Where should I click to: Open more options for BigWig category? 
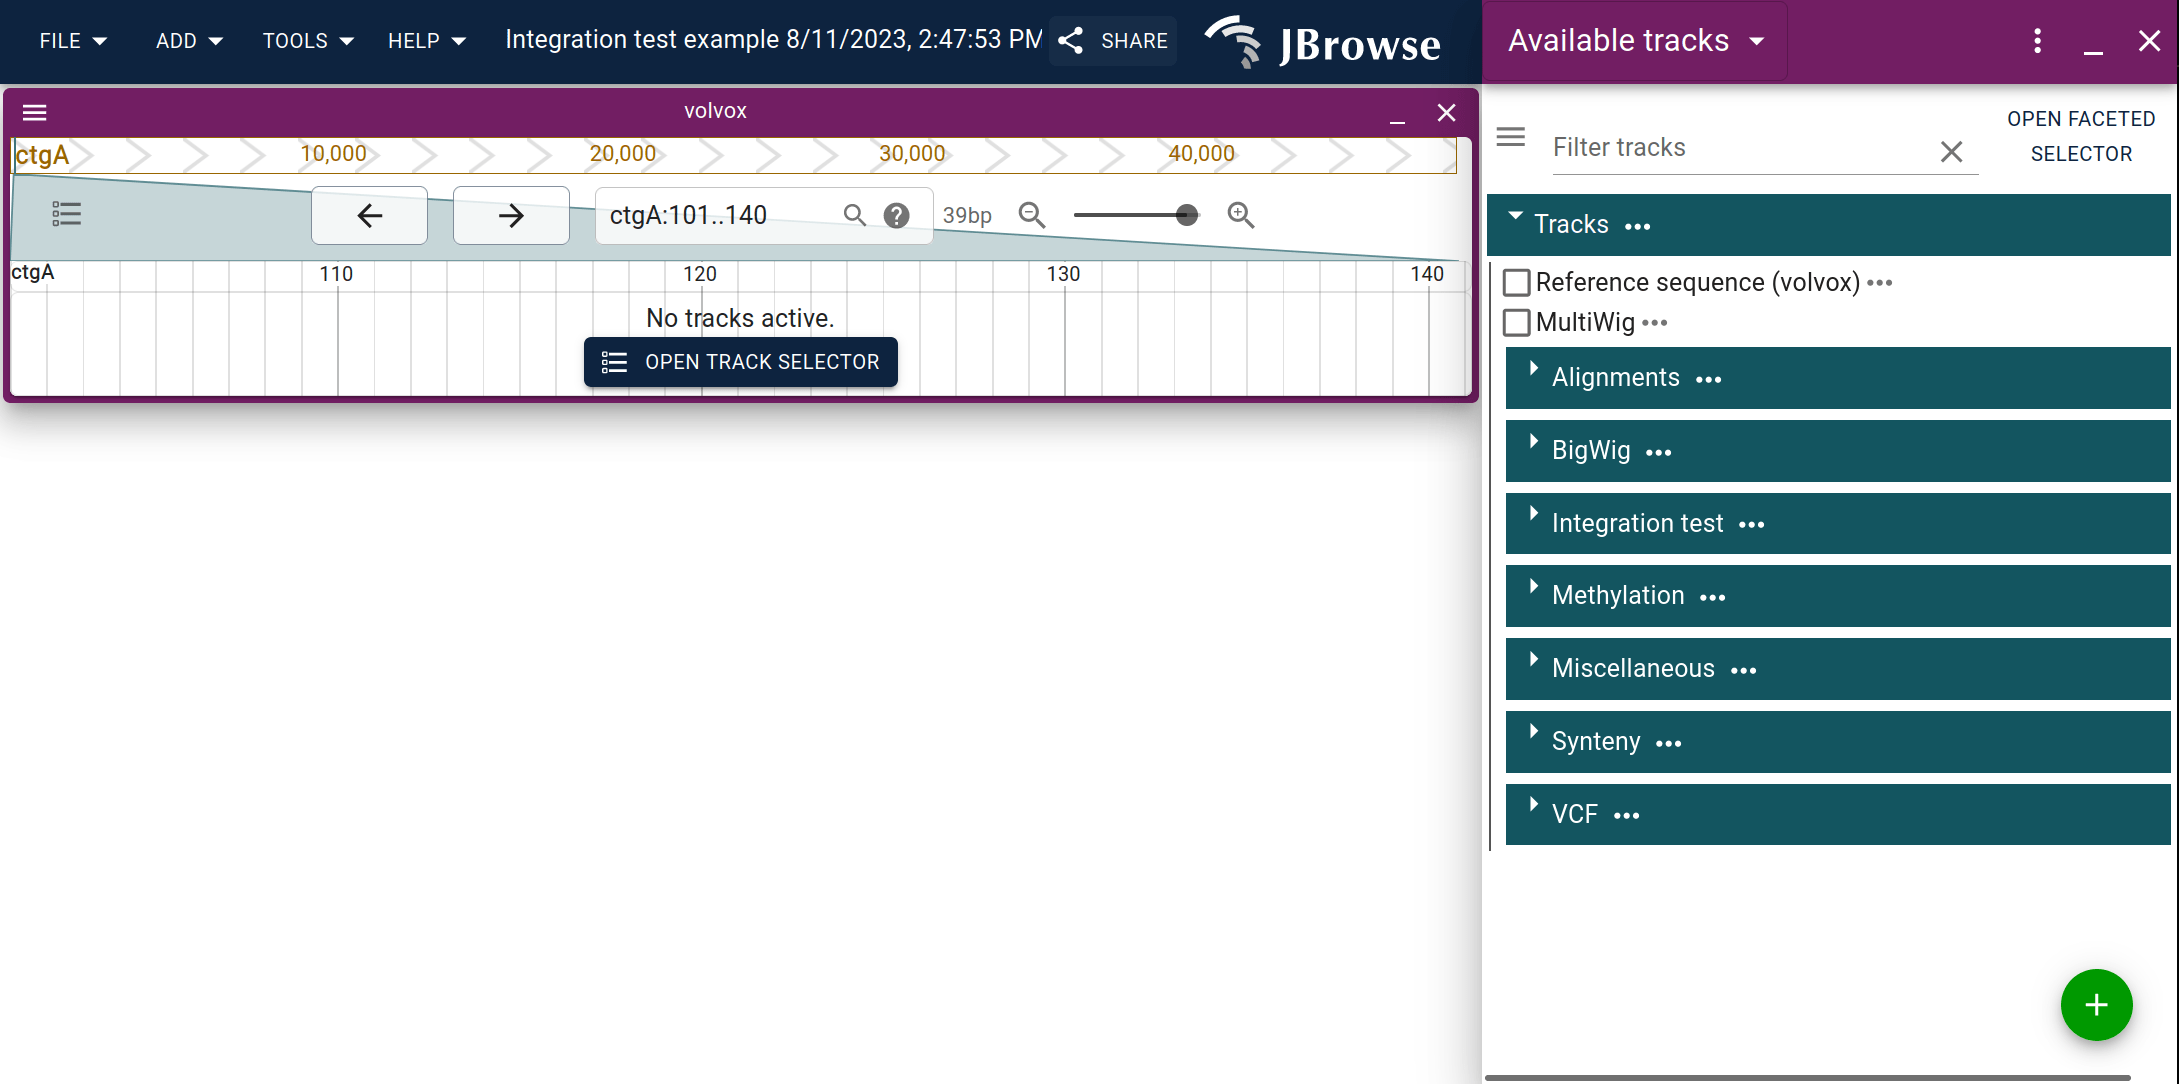tap(1659, 452)
